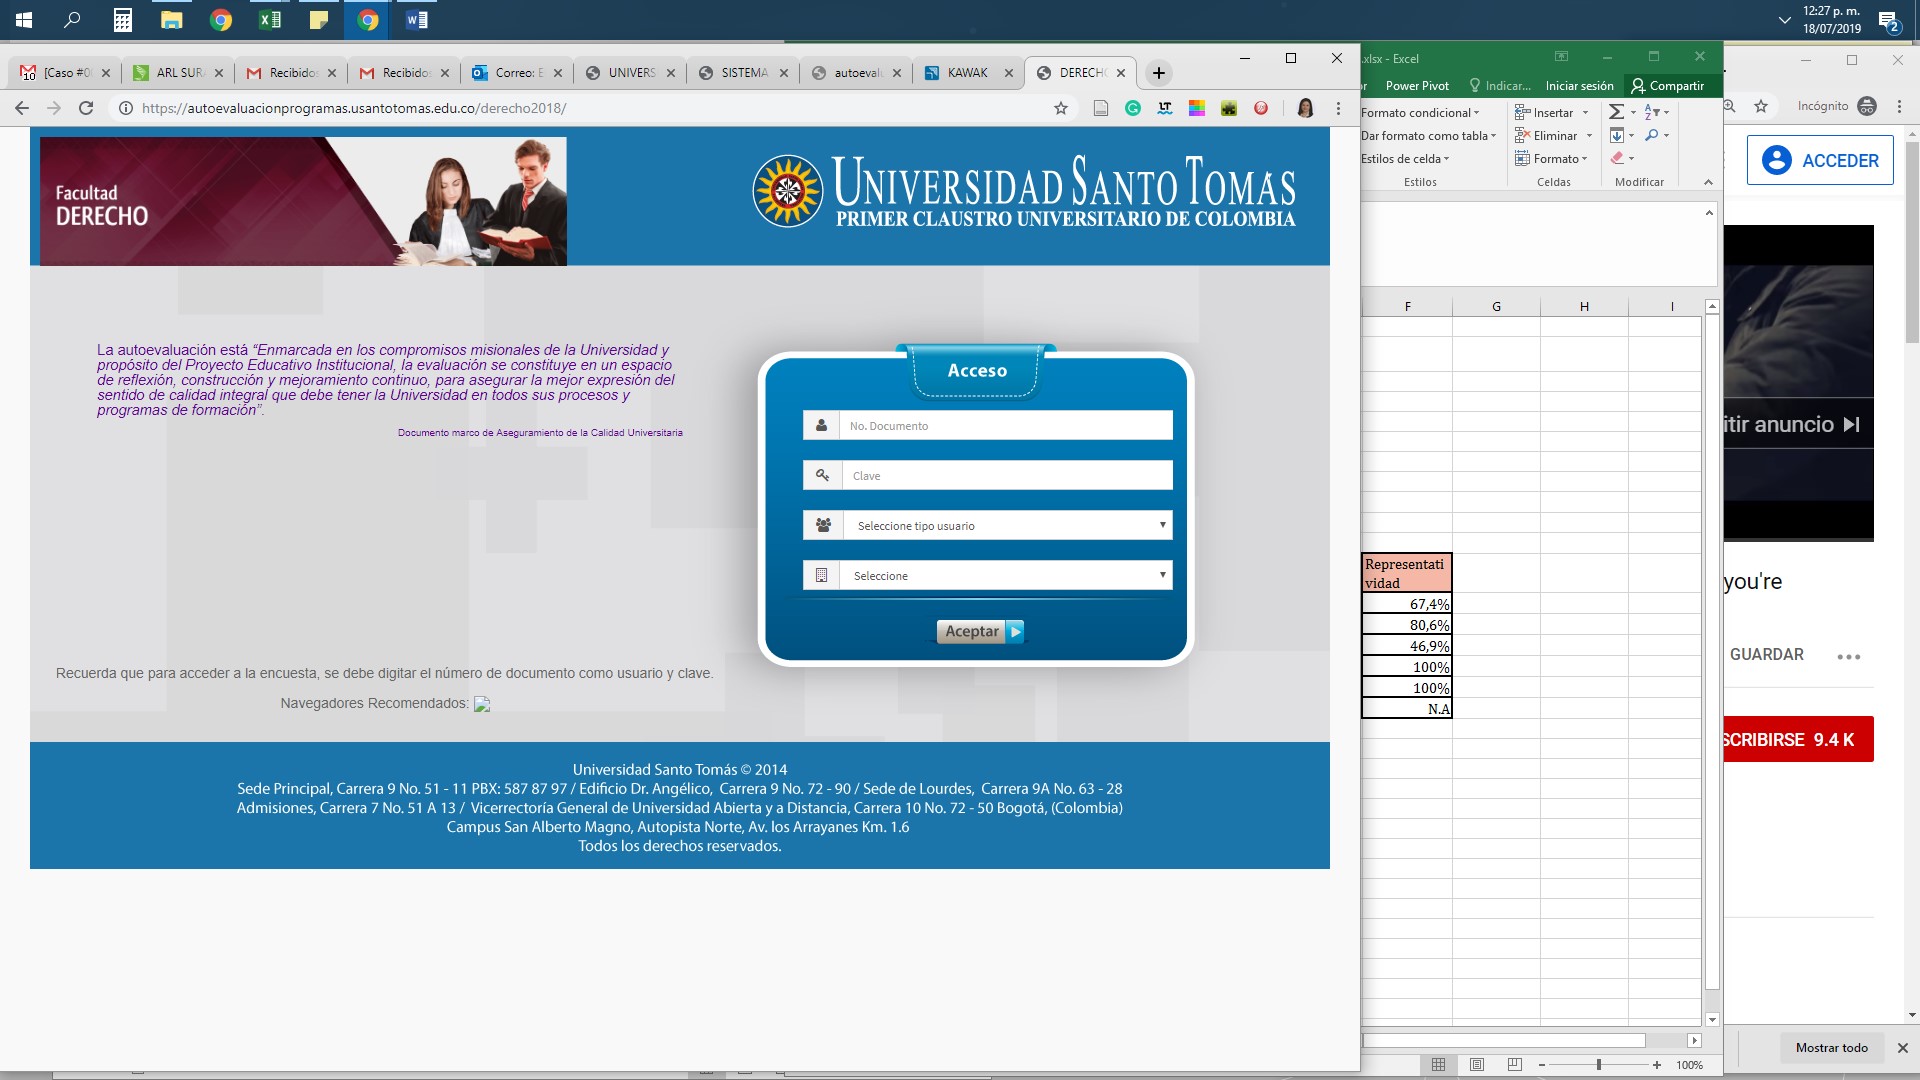Open the incognito window three-dot menu
1920x1080 pixels.
coord(1900,106)
